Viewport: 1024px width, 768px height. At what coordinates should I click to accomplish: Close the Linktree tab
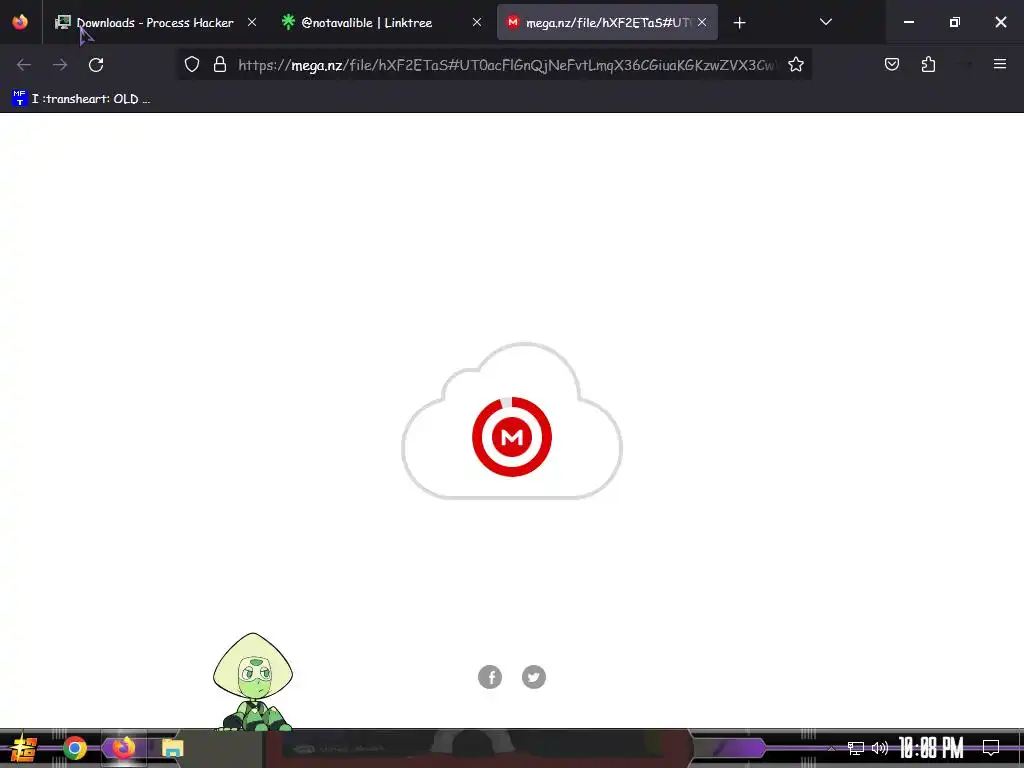[477, 22]
